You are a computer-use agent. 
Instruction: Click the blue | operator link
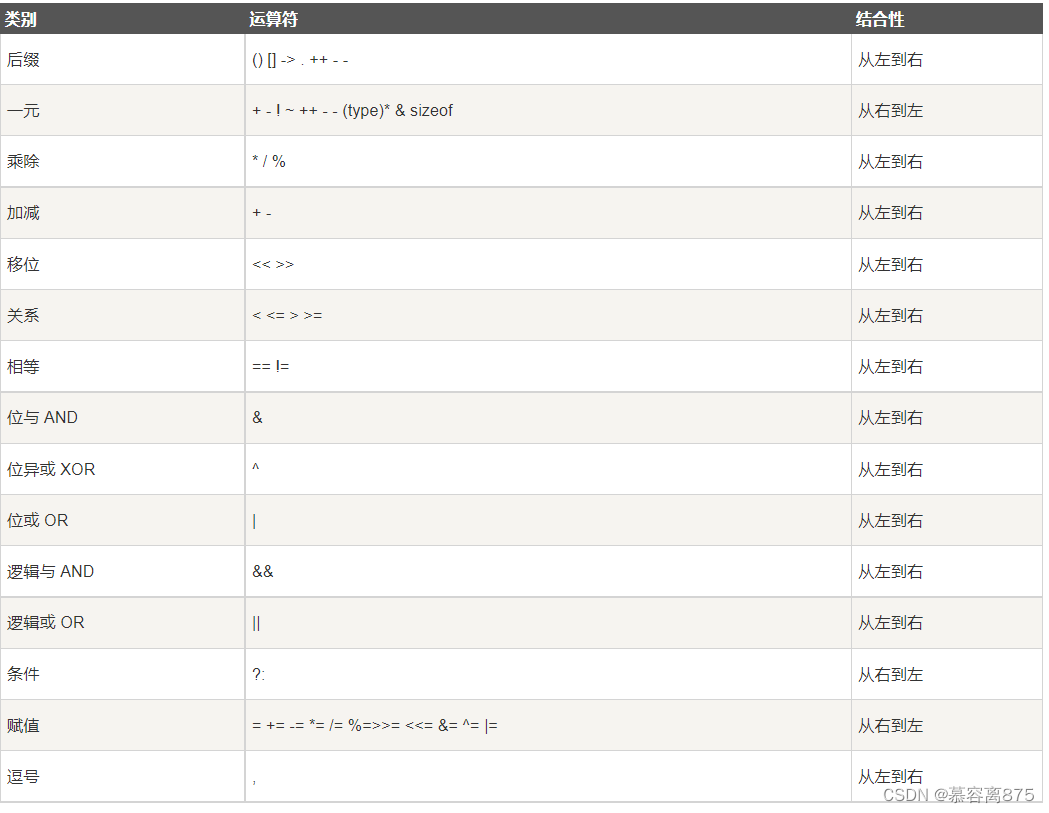(254, 521)
